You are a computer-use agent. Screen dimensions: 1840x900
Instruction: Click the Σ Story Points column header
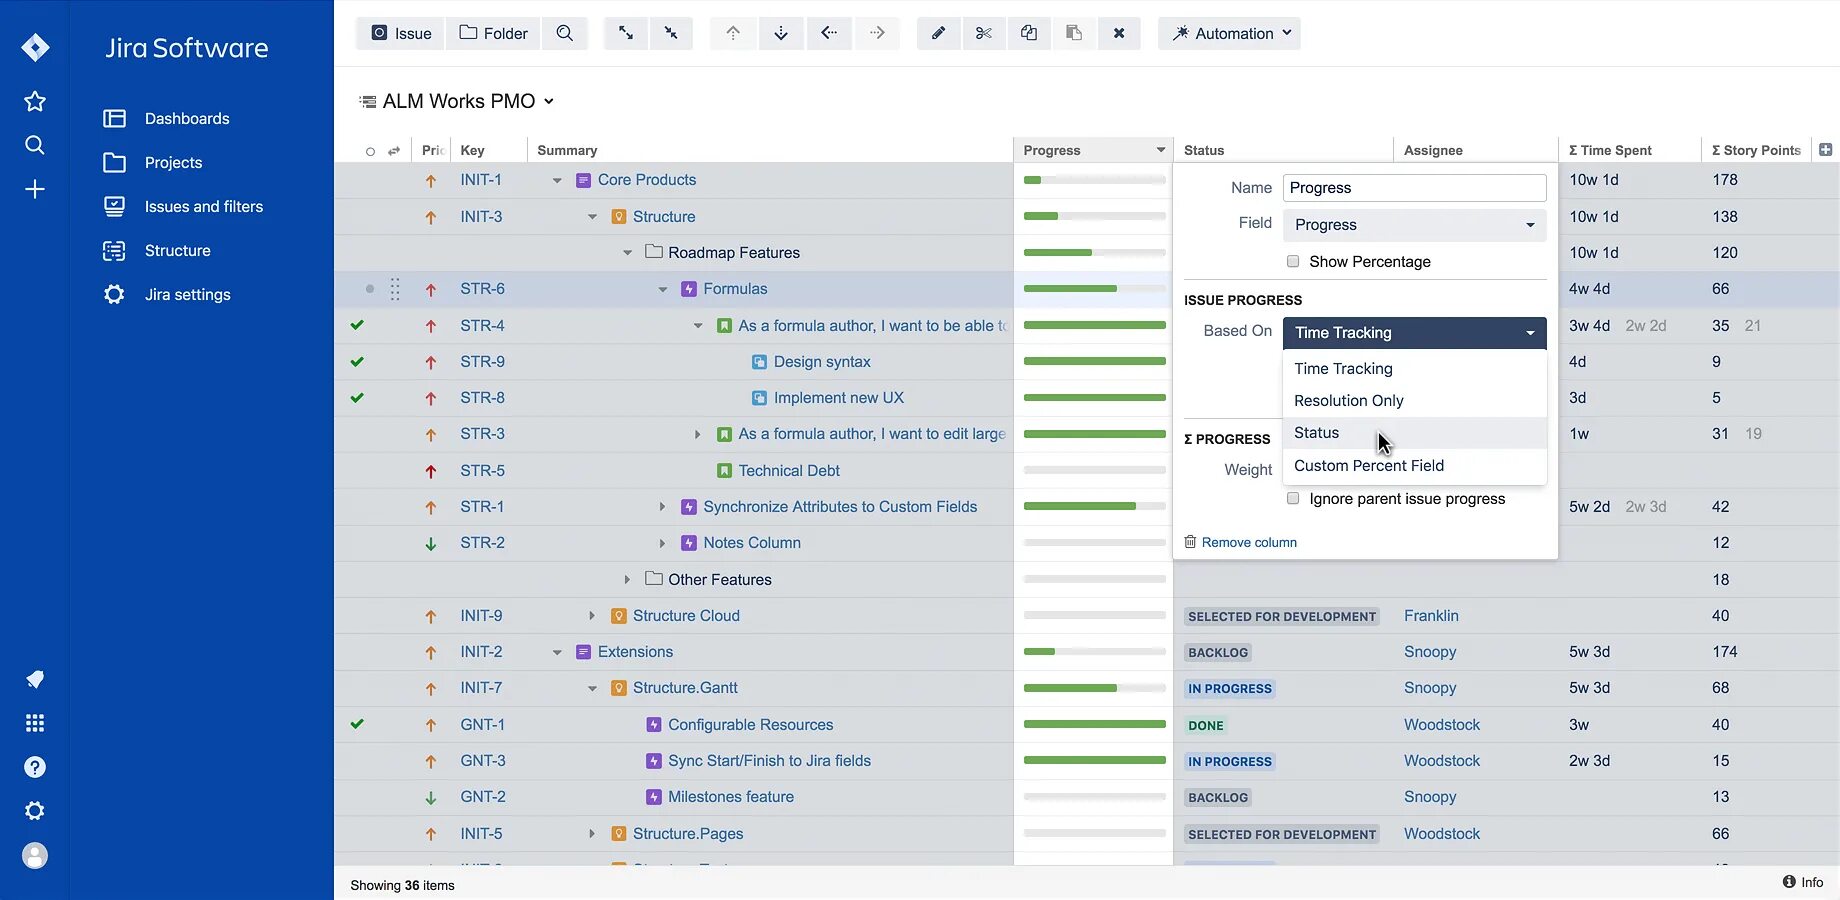point(1756,150)
